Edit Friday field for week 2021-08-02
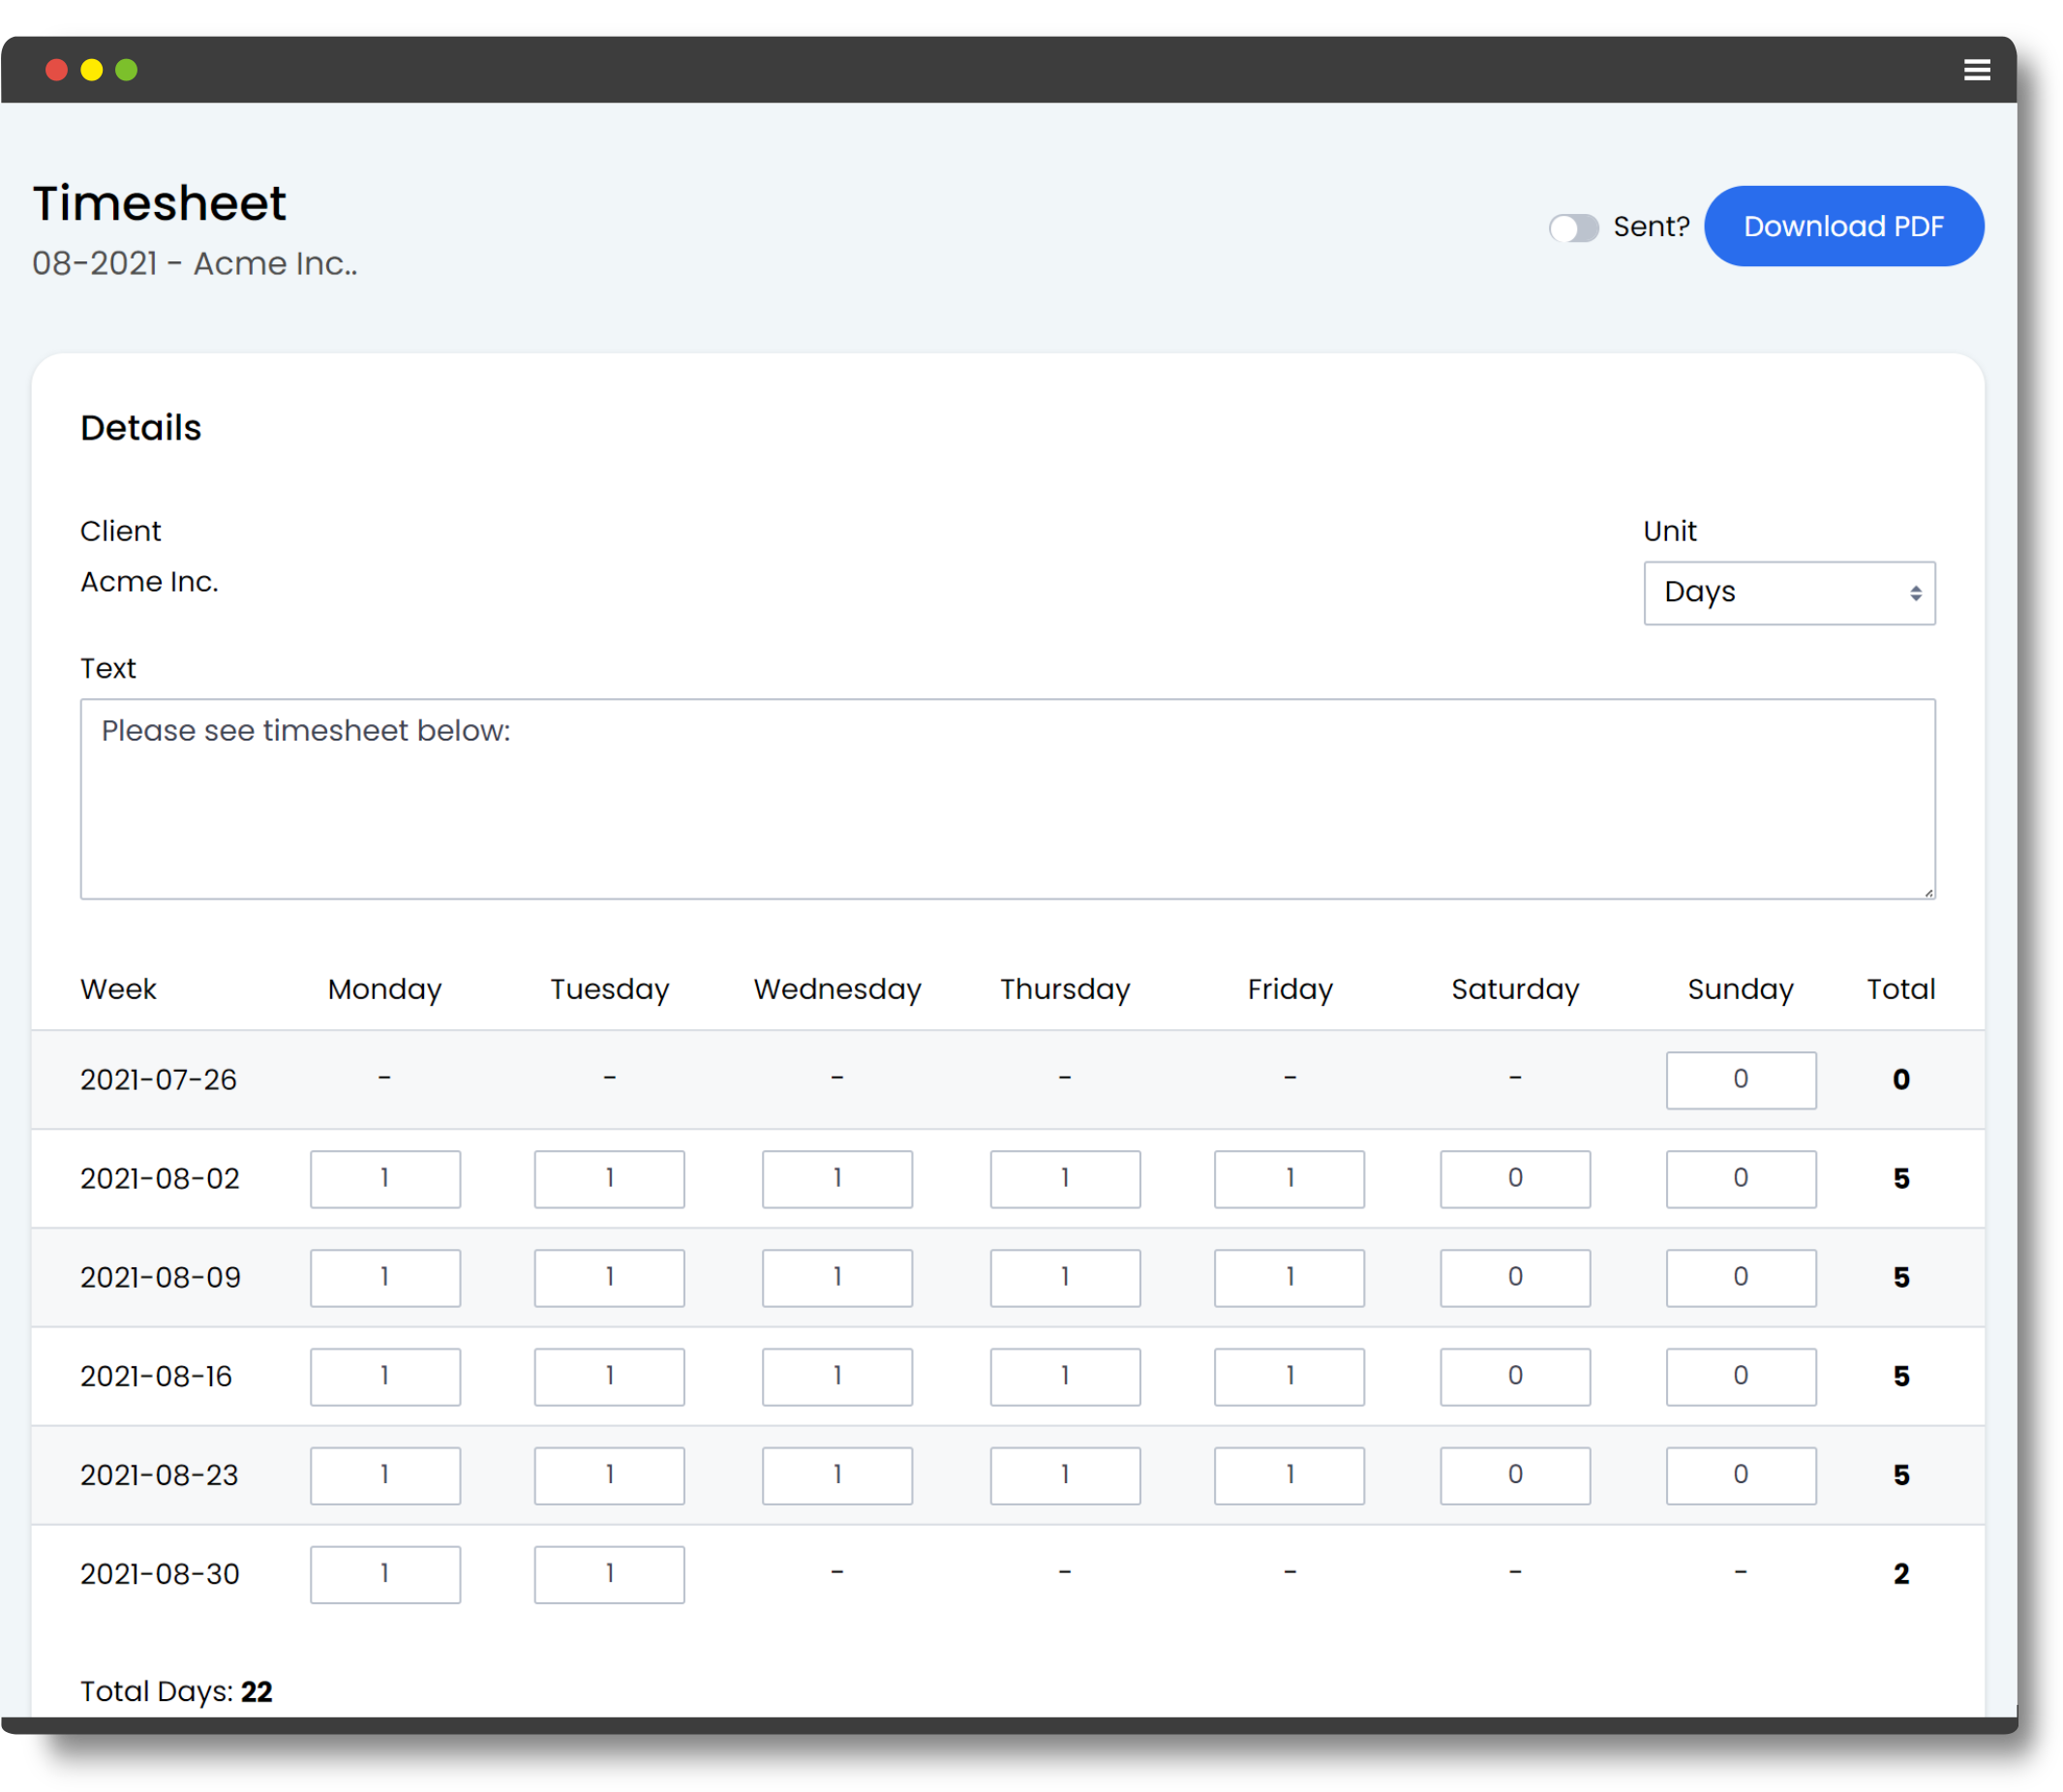2063x1792 pixels. [1289, 1179]
